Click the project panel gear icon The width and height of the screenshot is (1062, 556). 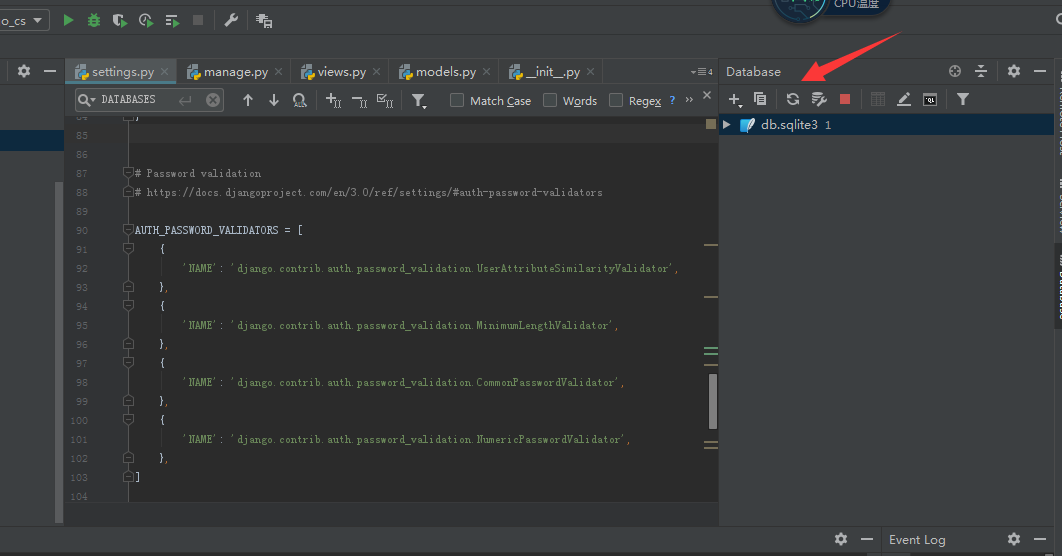[x=24, y=71]
